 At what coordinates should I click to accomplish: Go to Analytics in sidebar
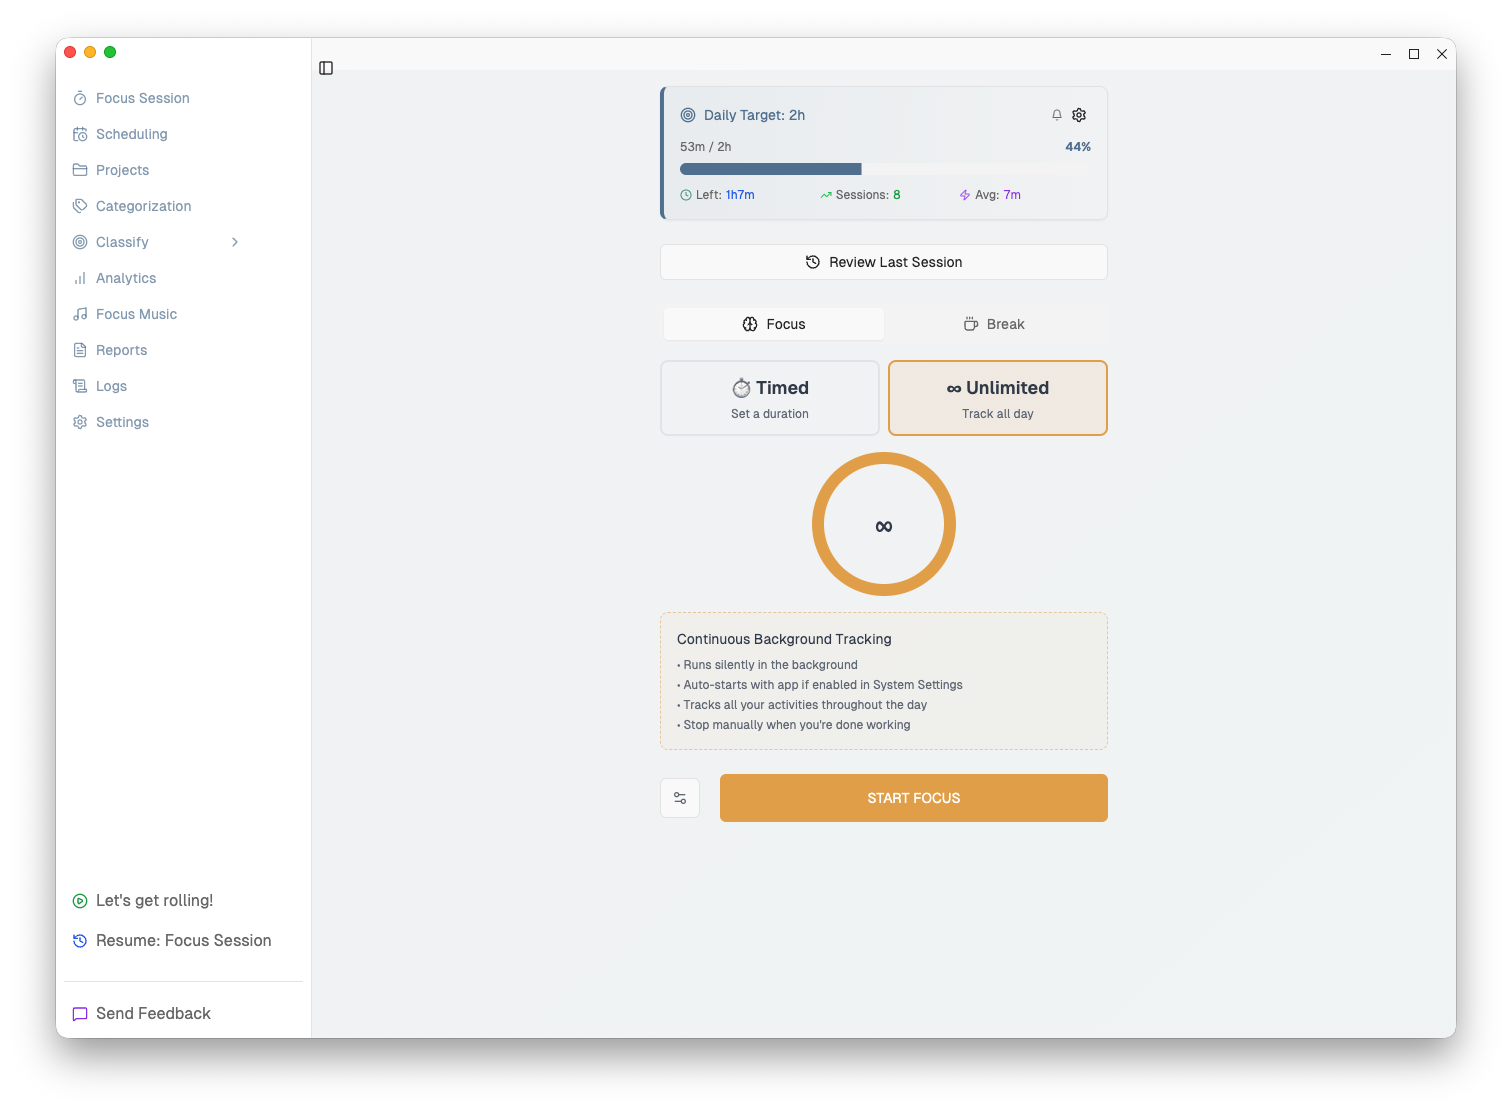point(126,278)
